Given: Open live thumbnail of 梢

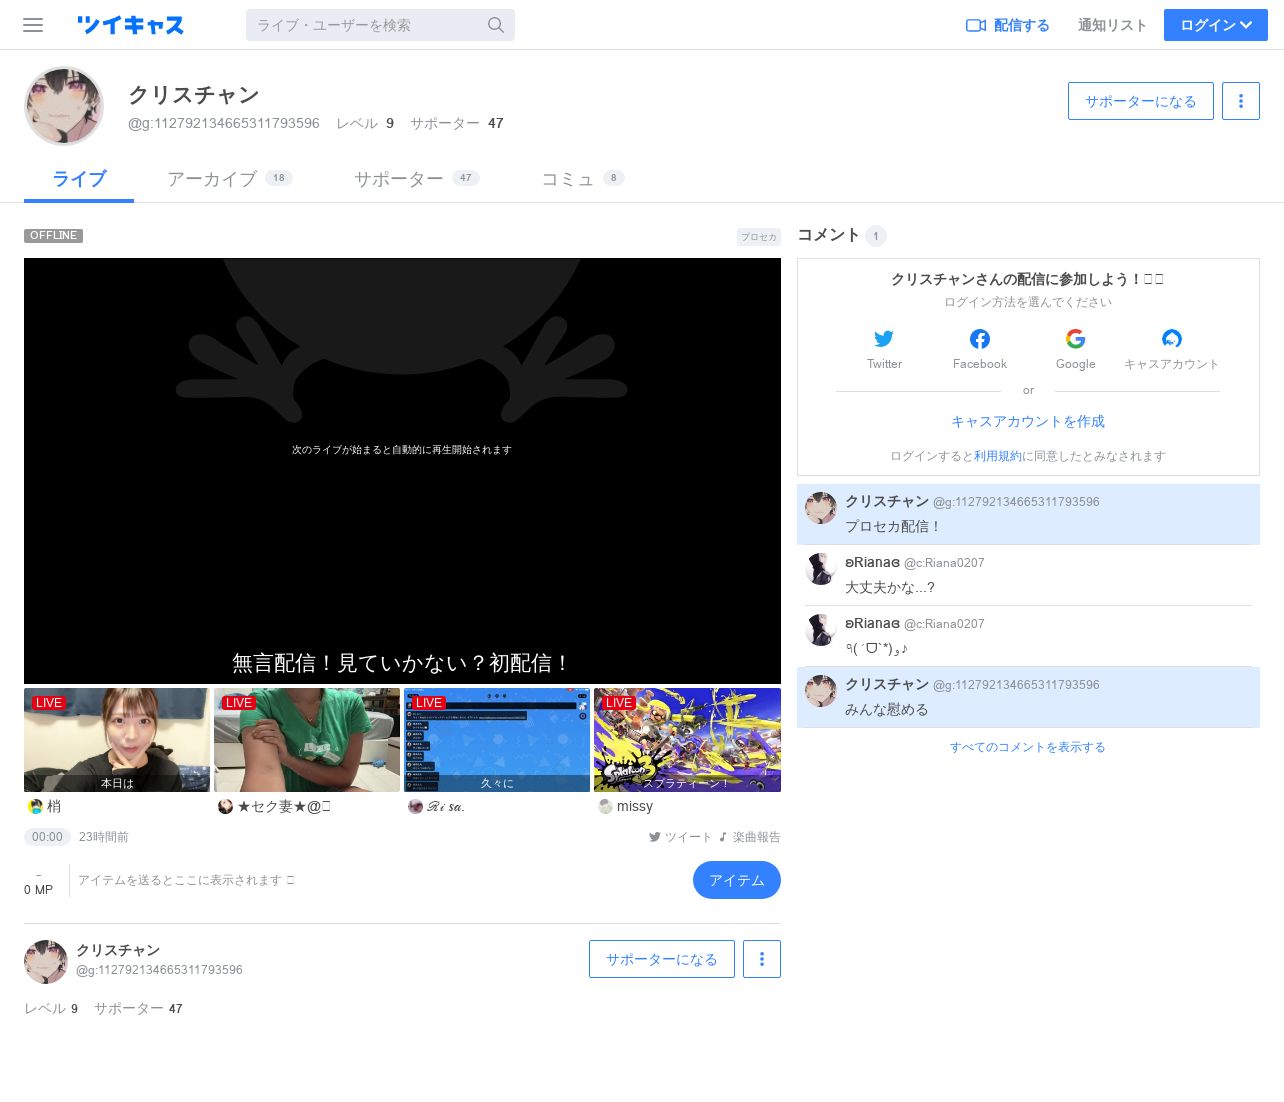Looking at the screenshot, I should (x=117, y=740).
